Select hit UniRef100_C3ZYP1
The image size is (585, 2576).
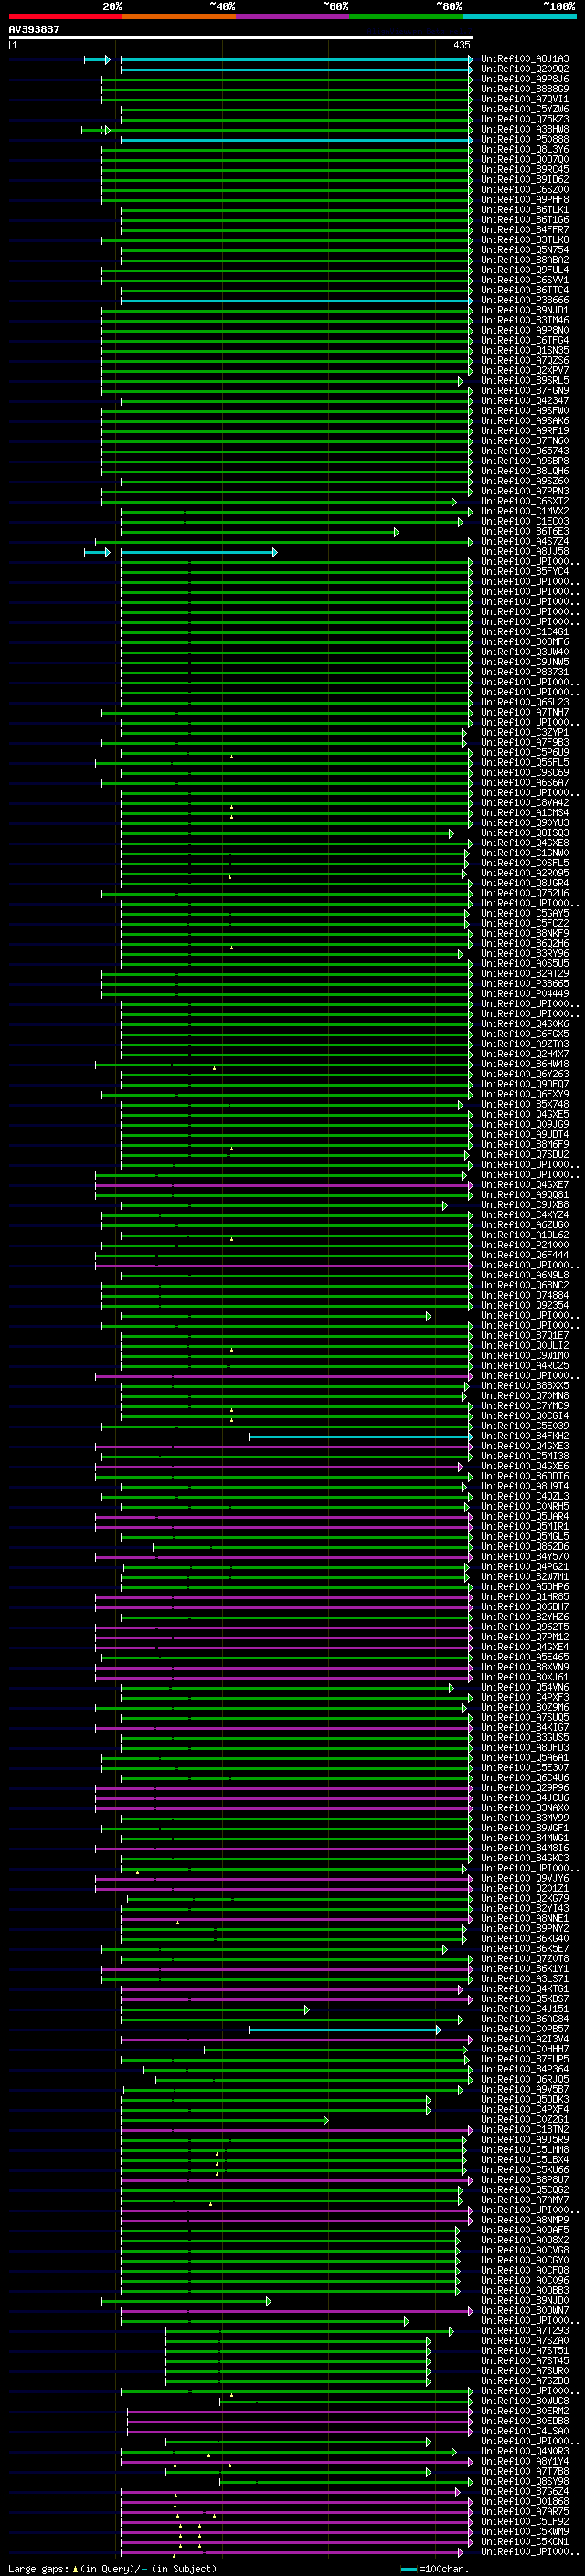pos(525,733)
